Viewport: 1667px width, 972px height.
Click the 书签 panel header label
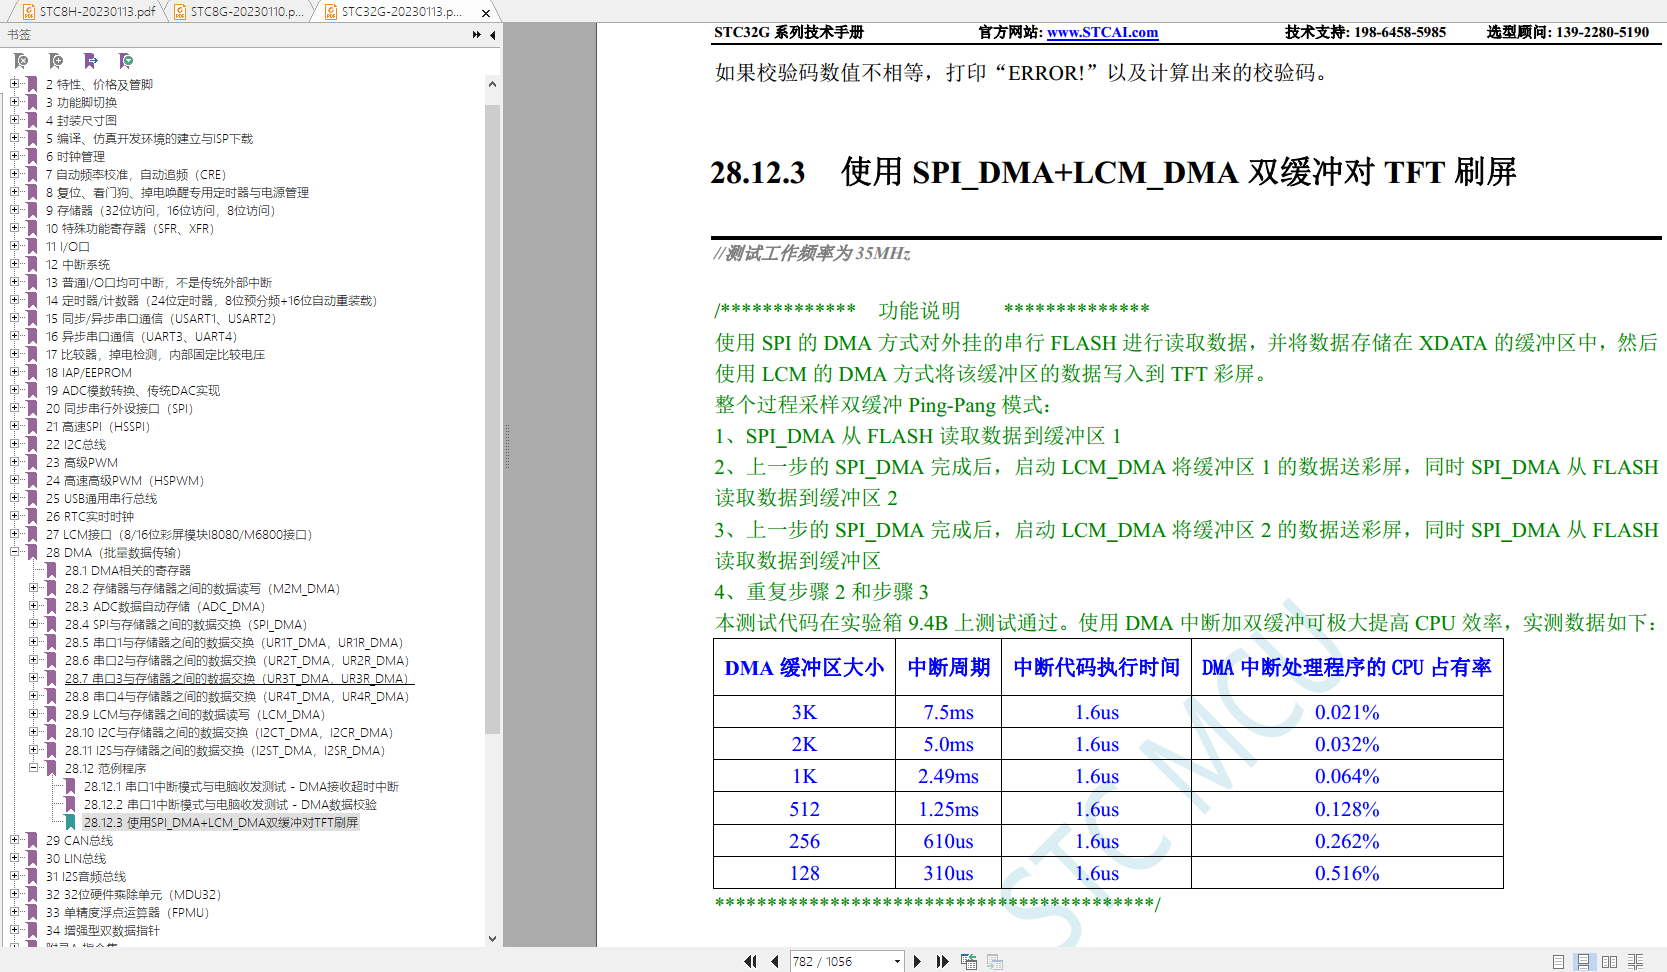(19, 35)
